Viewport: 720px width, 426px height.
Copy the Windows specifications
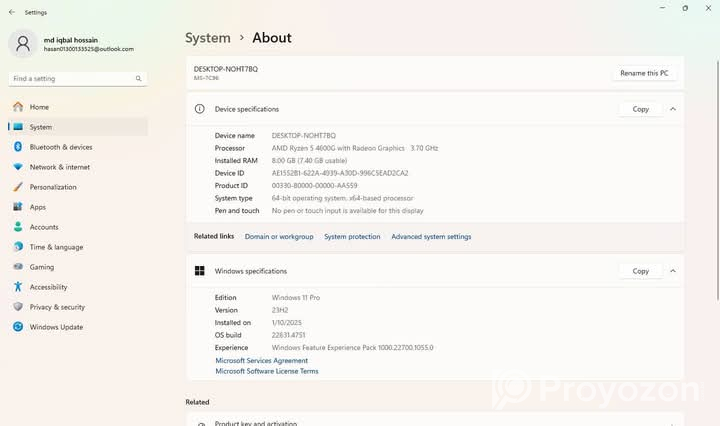coord(641,271)
